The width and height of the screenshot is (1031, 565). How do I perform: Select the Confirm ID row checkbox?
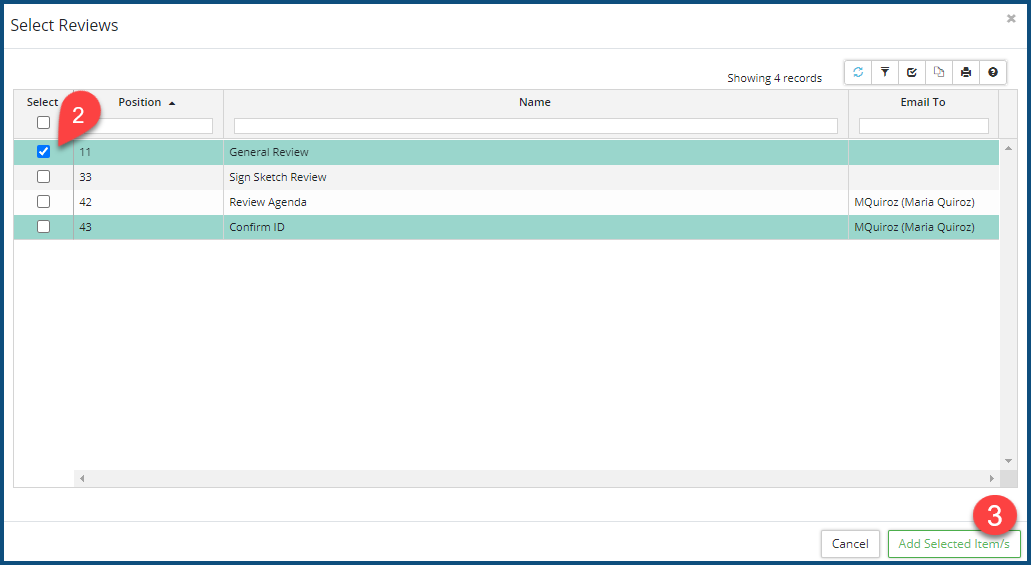pos(43,227)
